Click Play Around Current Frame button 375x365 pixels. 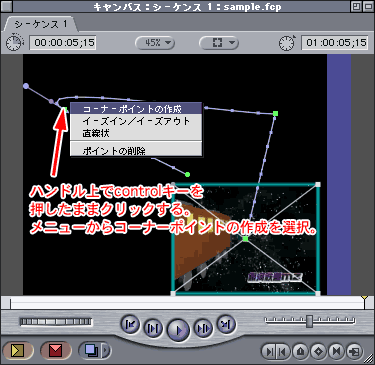point(203,328)
